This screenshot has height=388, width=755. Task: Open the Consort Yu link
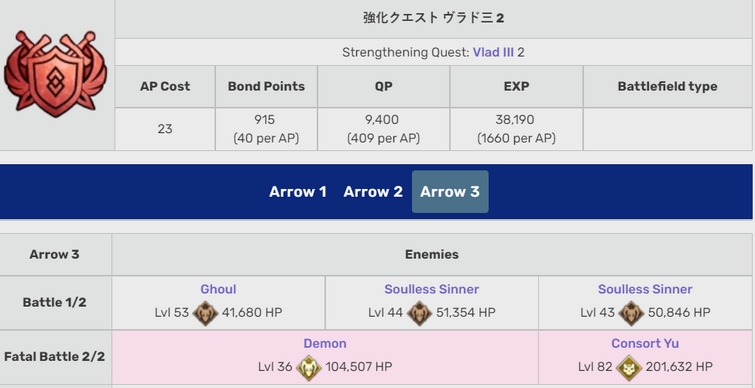click(645, 344)
